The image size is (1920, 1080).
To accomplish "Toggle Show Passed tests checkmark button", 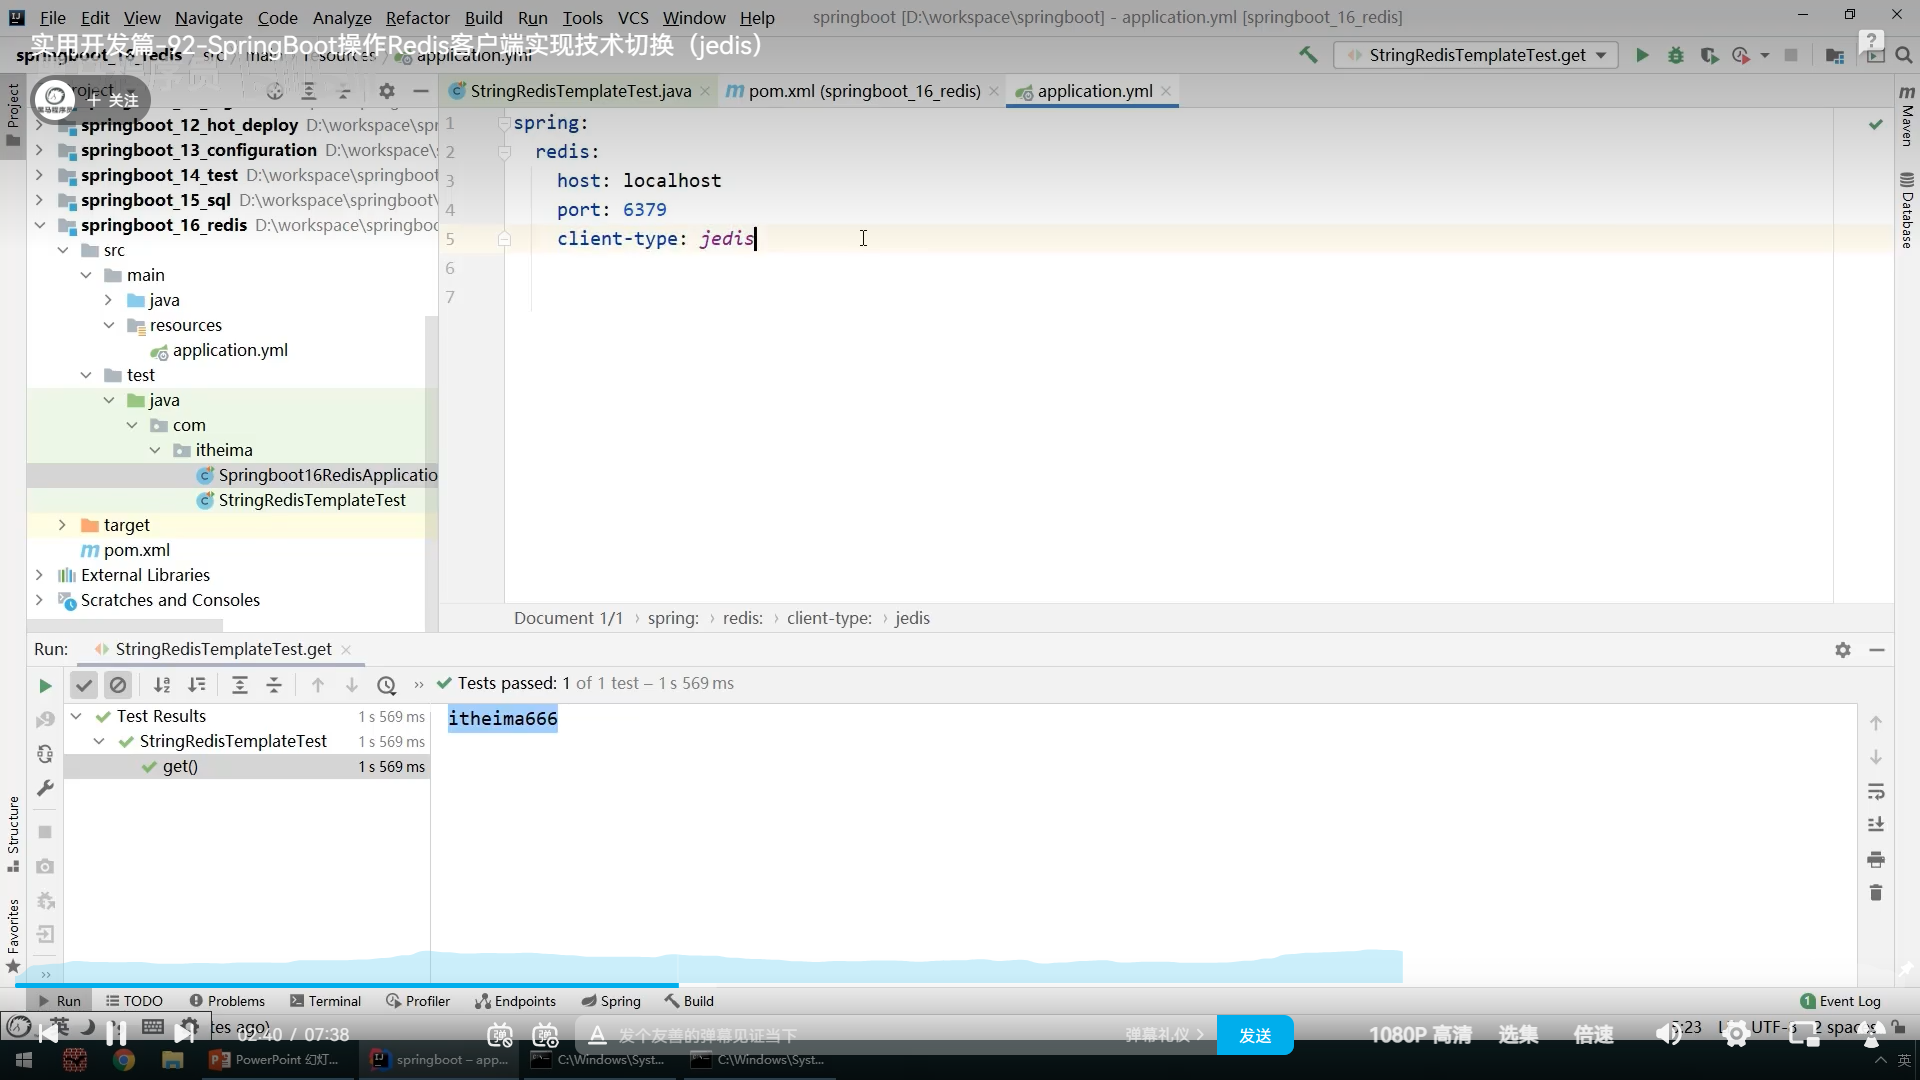I will pos(84,685).
